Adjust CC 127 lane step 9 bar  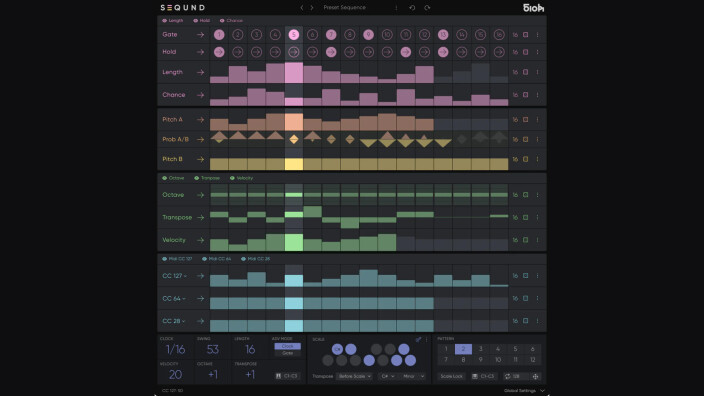(x=368, y=278)
